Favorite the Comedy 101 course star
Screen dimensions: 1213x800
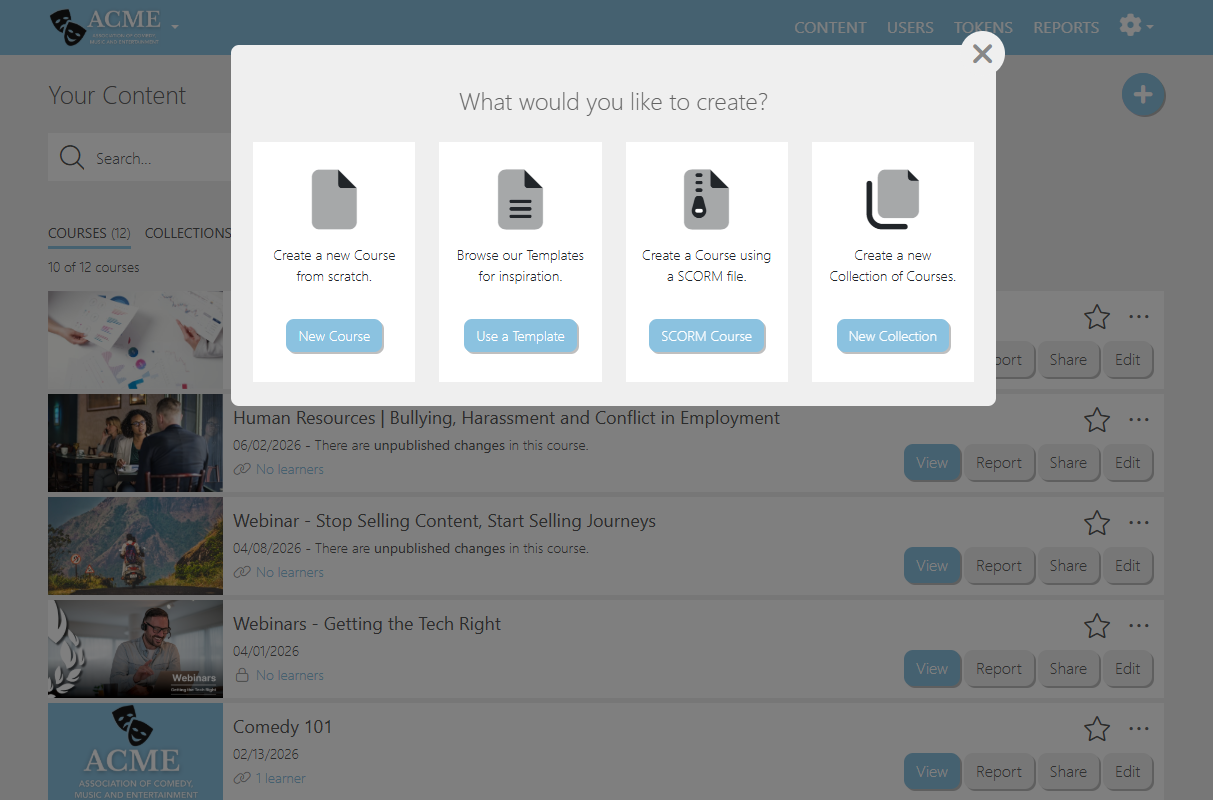coord(1097,729)
